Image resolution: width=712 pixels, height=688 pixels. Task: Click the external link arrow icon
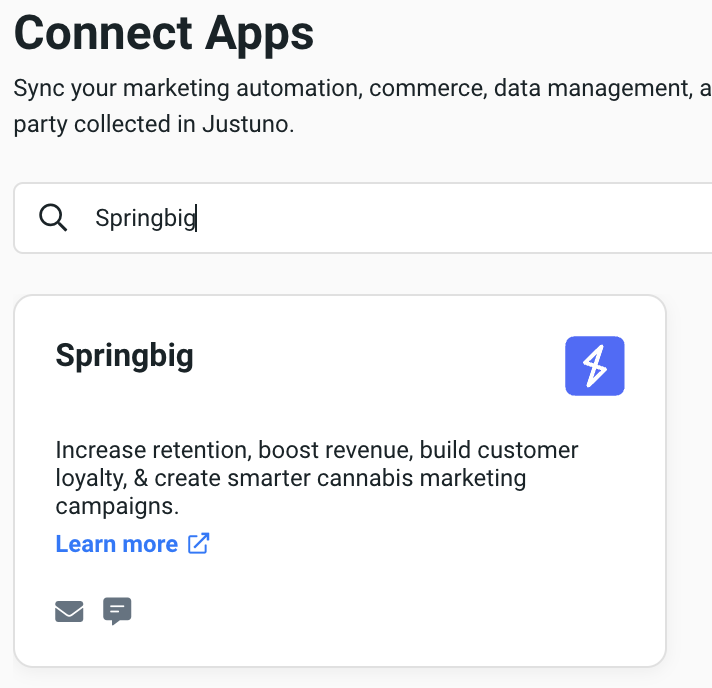199,544
